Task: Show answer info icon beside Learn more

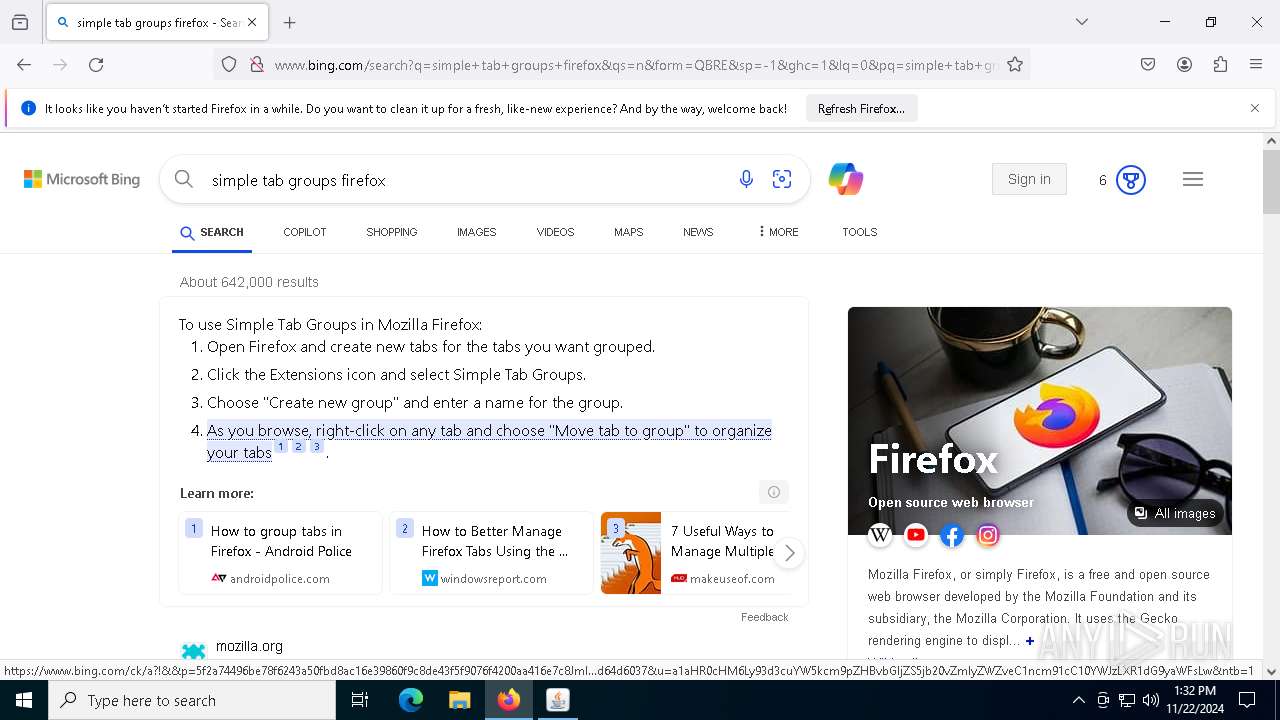Action: (x=773, y=492)
